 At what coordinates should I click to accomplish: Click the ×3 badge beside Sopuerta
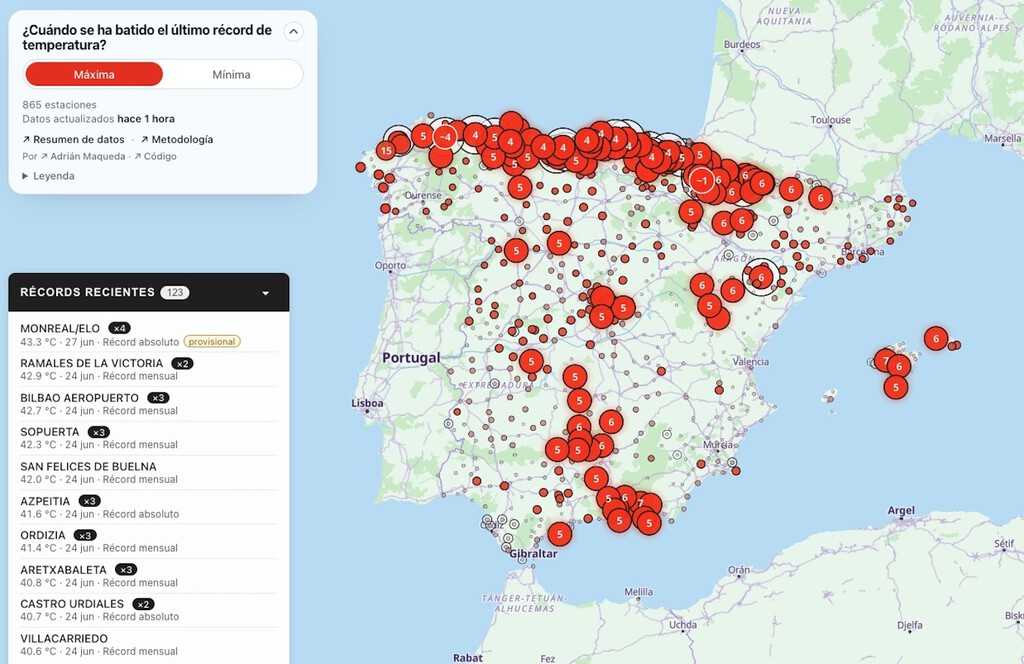[x=99, y=432]
